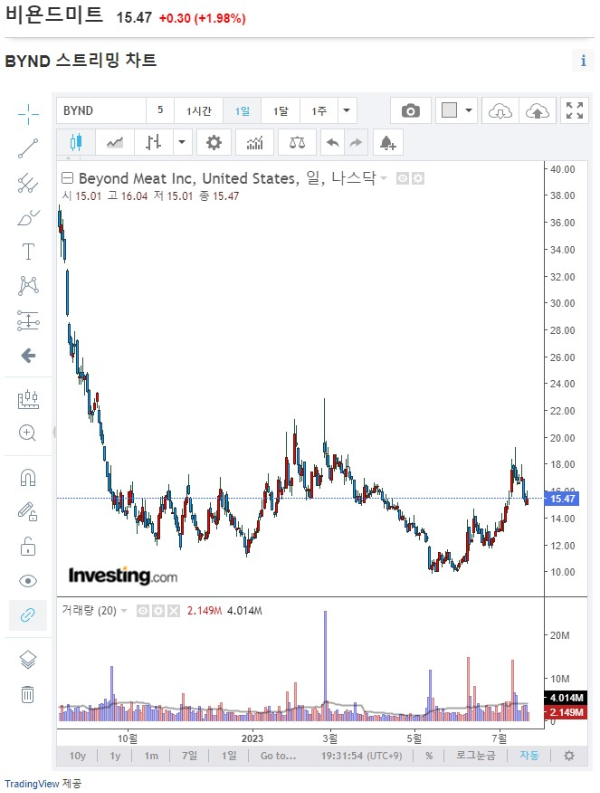The width and height of the screenshot is (600, 793).
Task: Set chart range to 7일
Action: click(x=189, y=756)
